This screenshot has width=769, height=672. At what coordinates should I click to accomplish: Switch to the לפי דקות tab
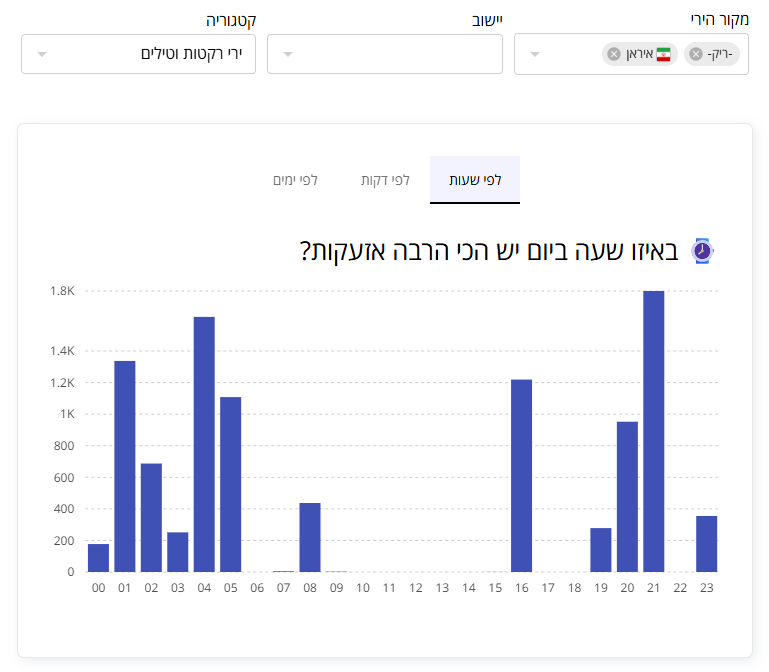[385, 180]
